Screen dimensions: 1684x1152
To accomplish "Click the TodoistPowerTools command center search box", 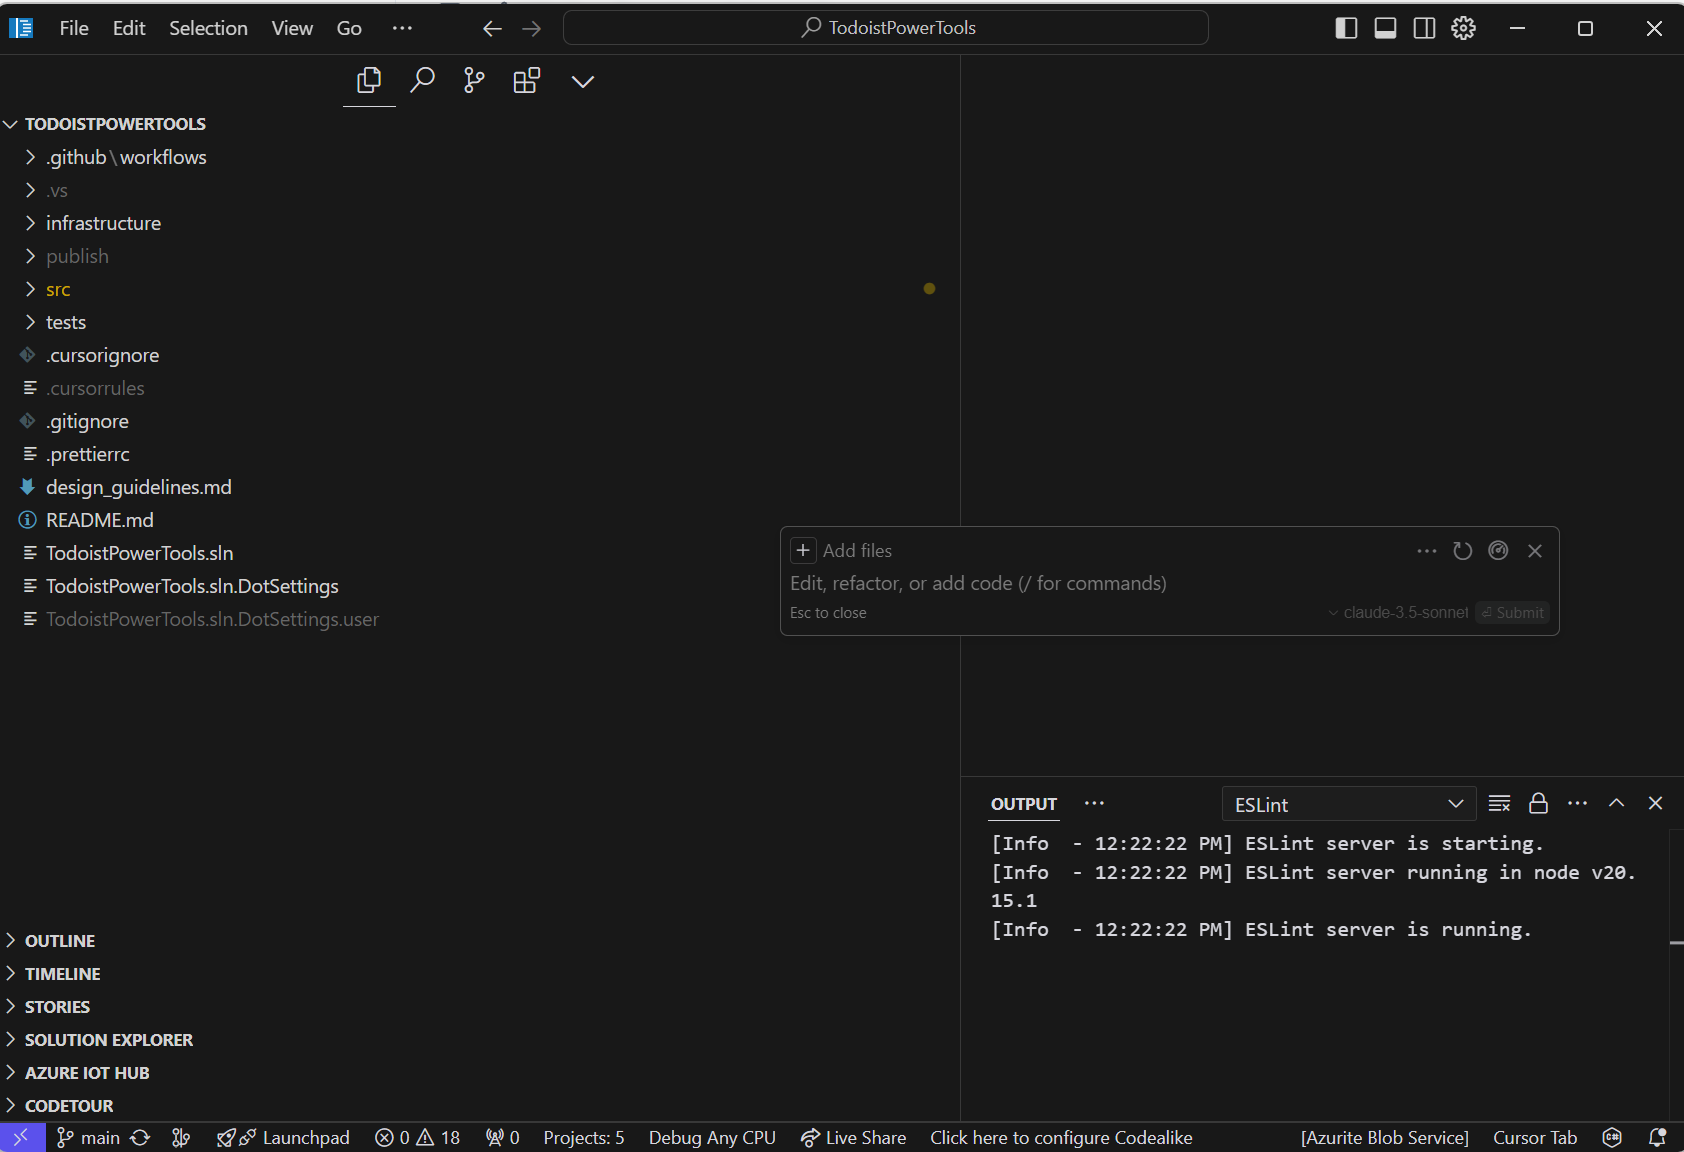I will click(x=886, y=28).
